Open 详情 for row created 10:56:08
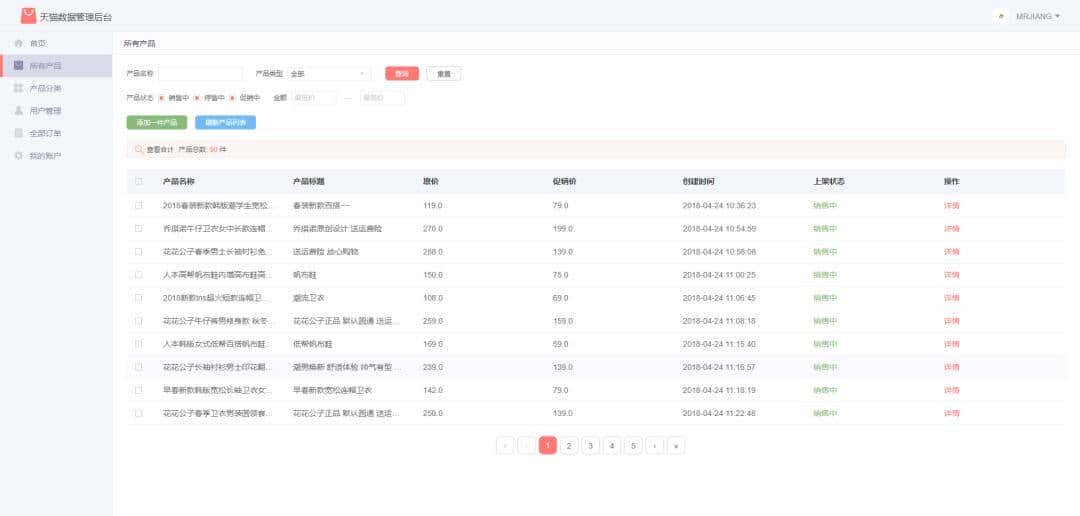 (952, 251)
